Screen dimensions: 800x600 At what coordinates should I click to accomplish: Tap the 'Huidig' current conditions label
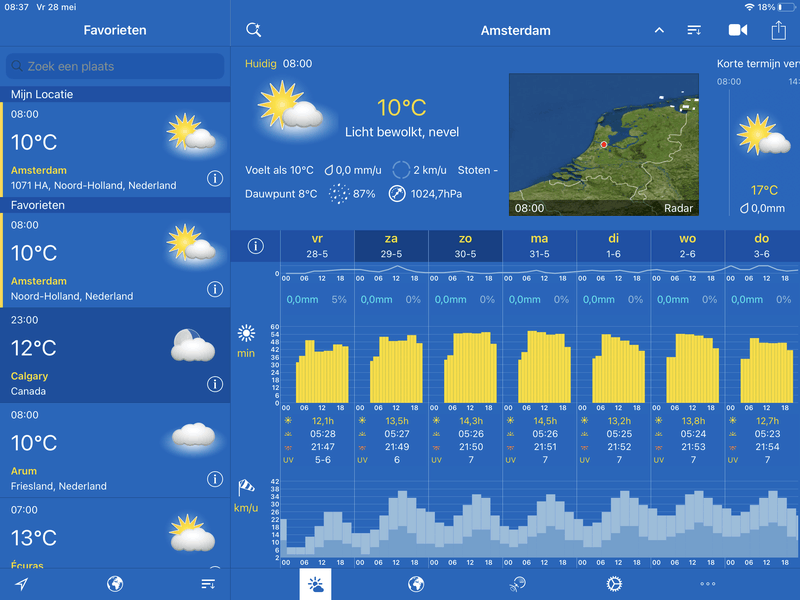click(261, 64)
